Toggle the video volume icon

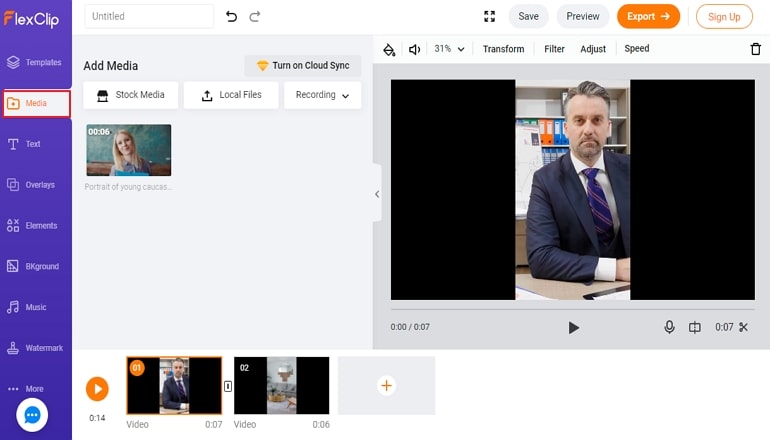pyautogui.click(x=414, y=49)
